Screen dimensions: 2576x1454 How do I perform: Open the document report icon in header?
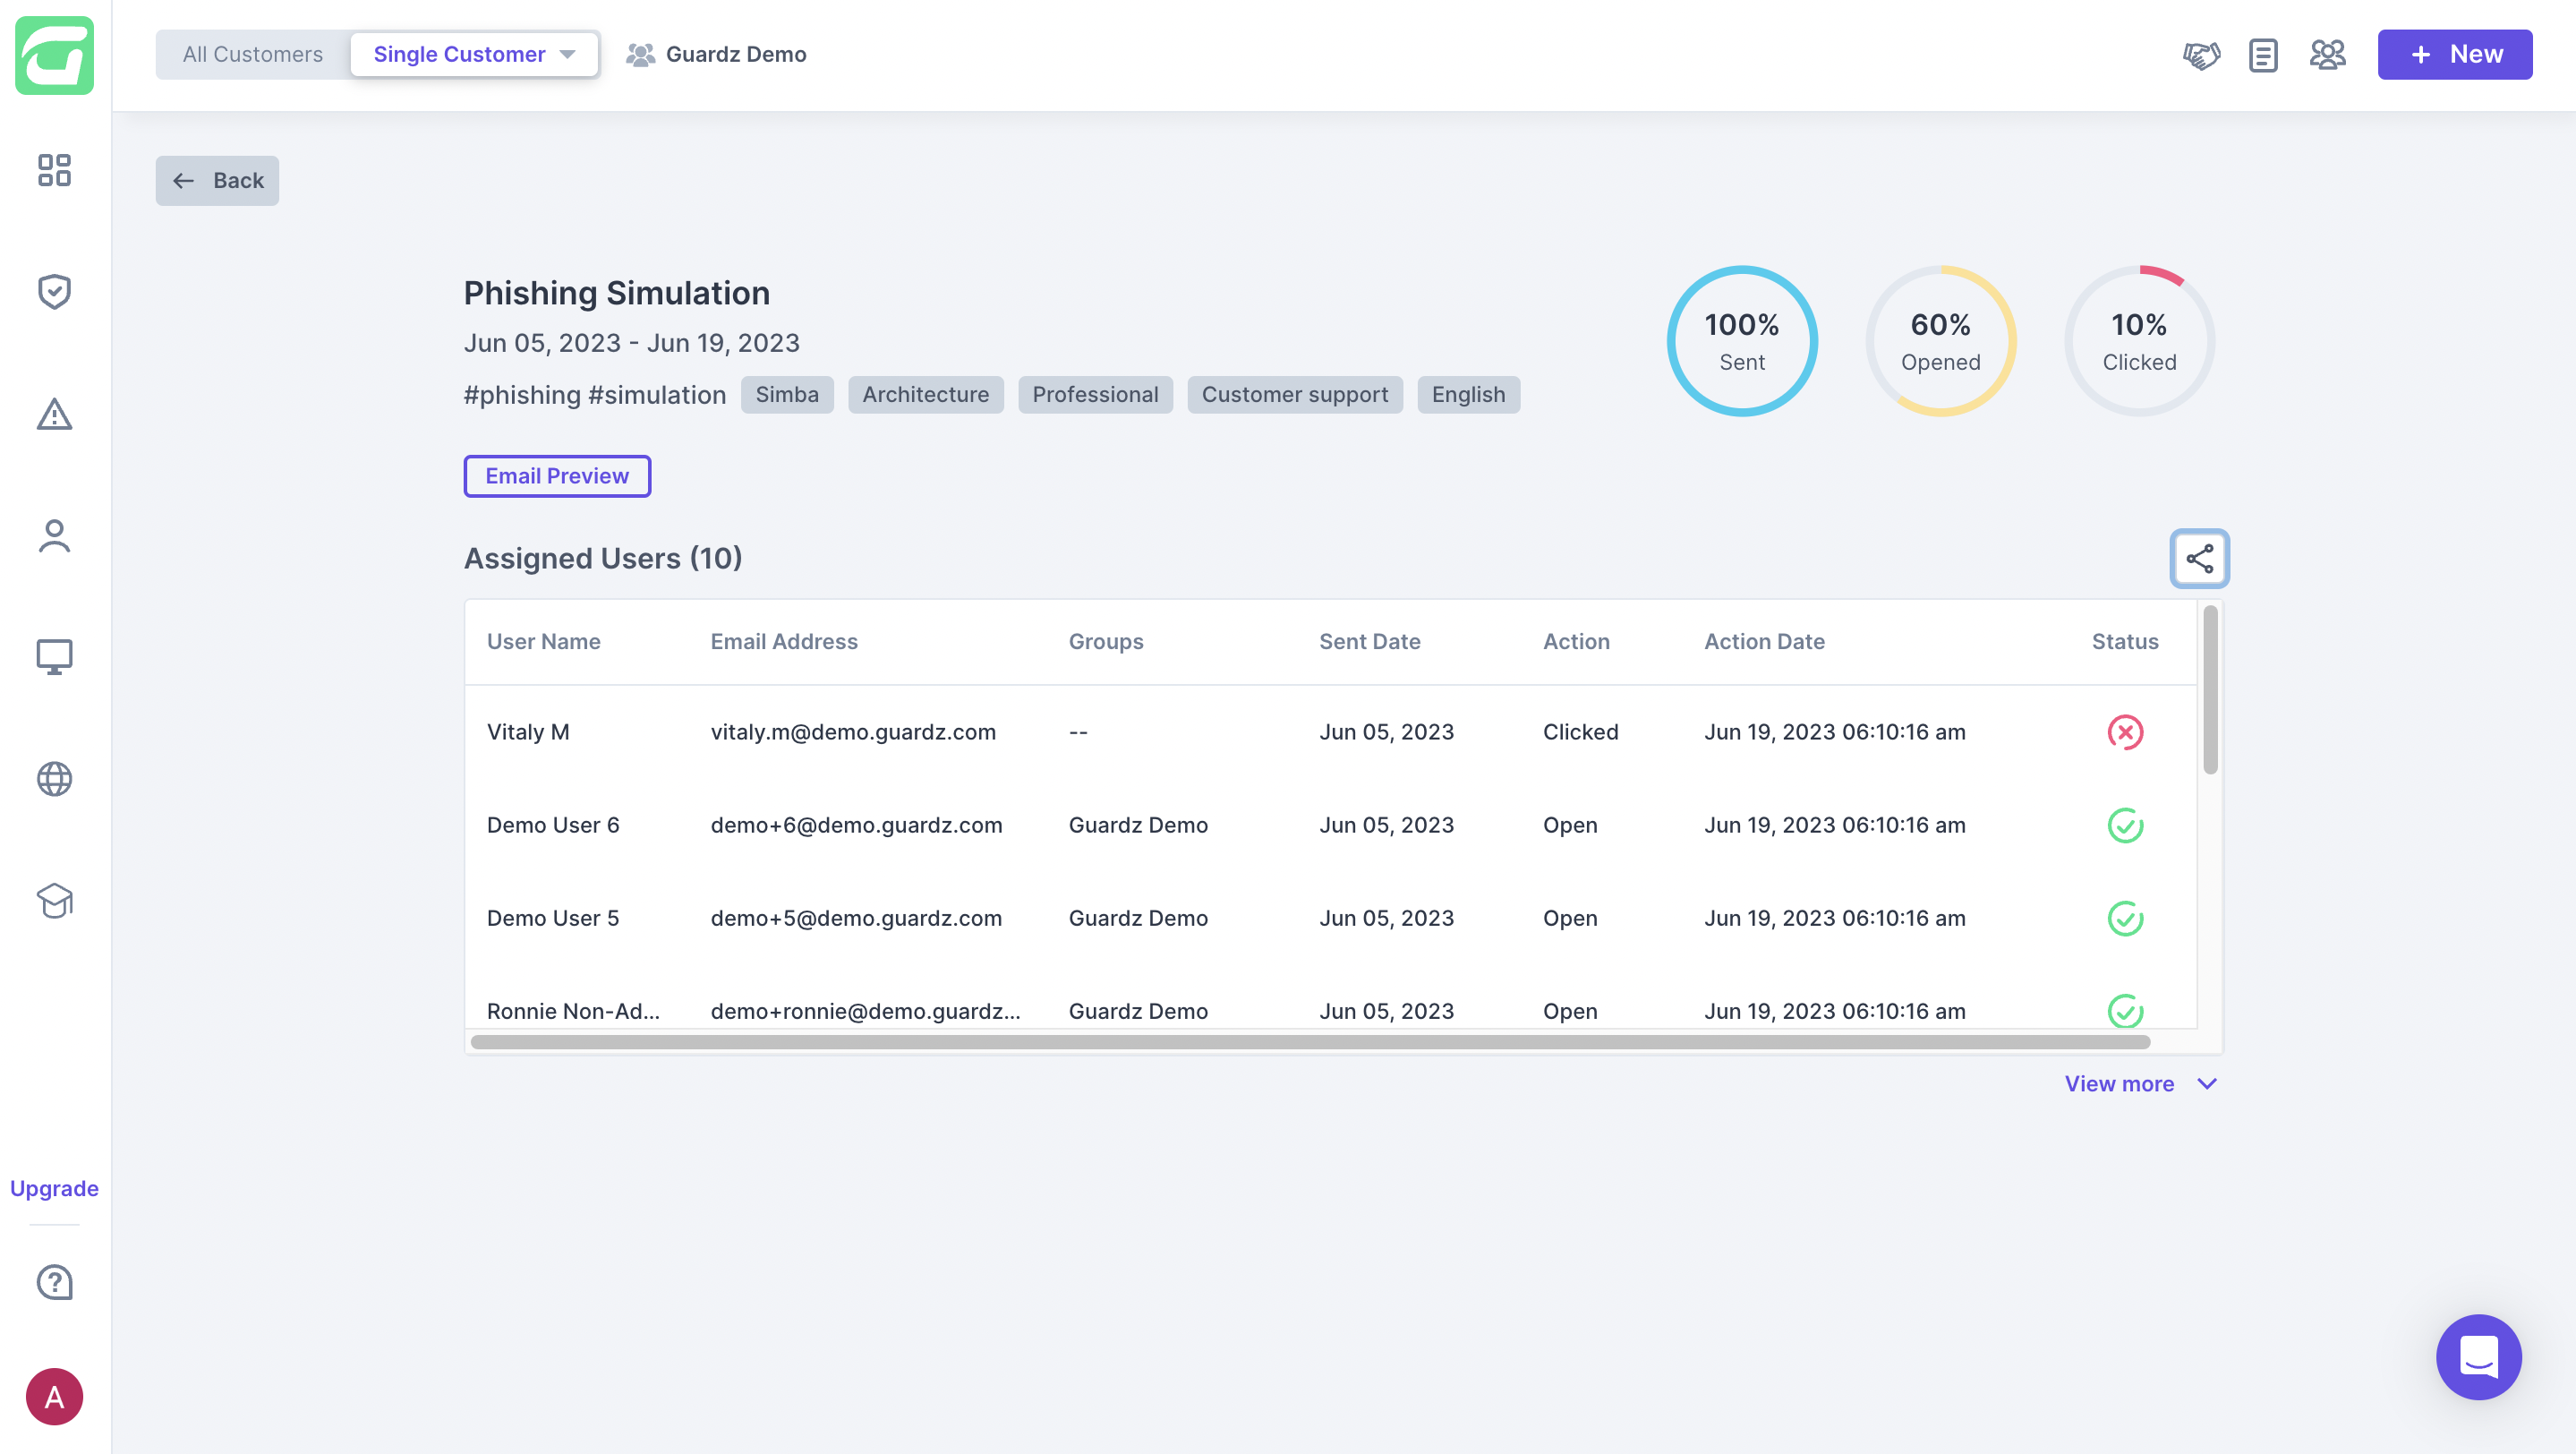(2263, 55)
